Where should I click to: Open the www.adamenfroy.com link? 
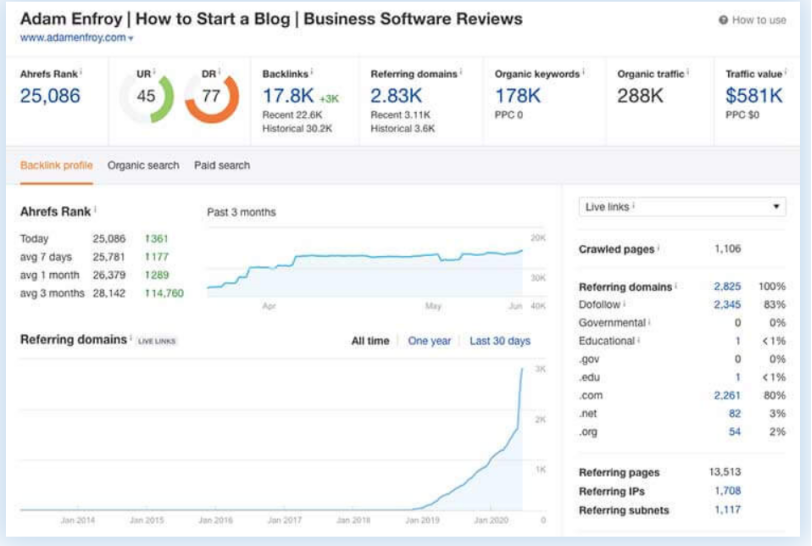click(72, 38)
